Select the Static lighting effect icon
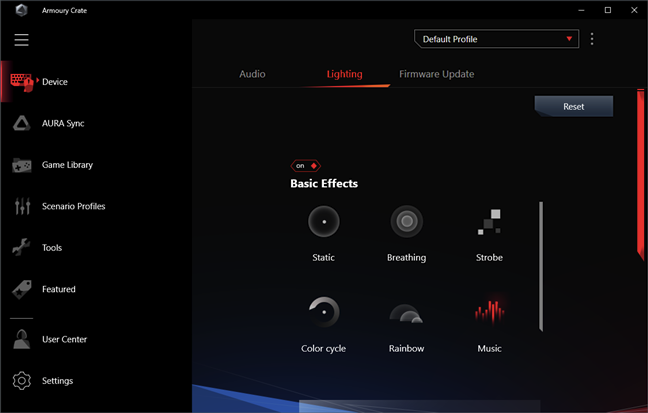 click(324, 222)
